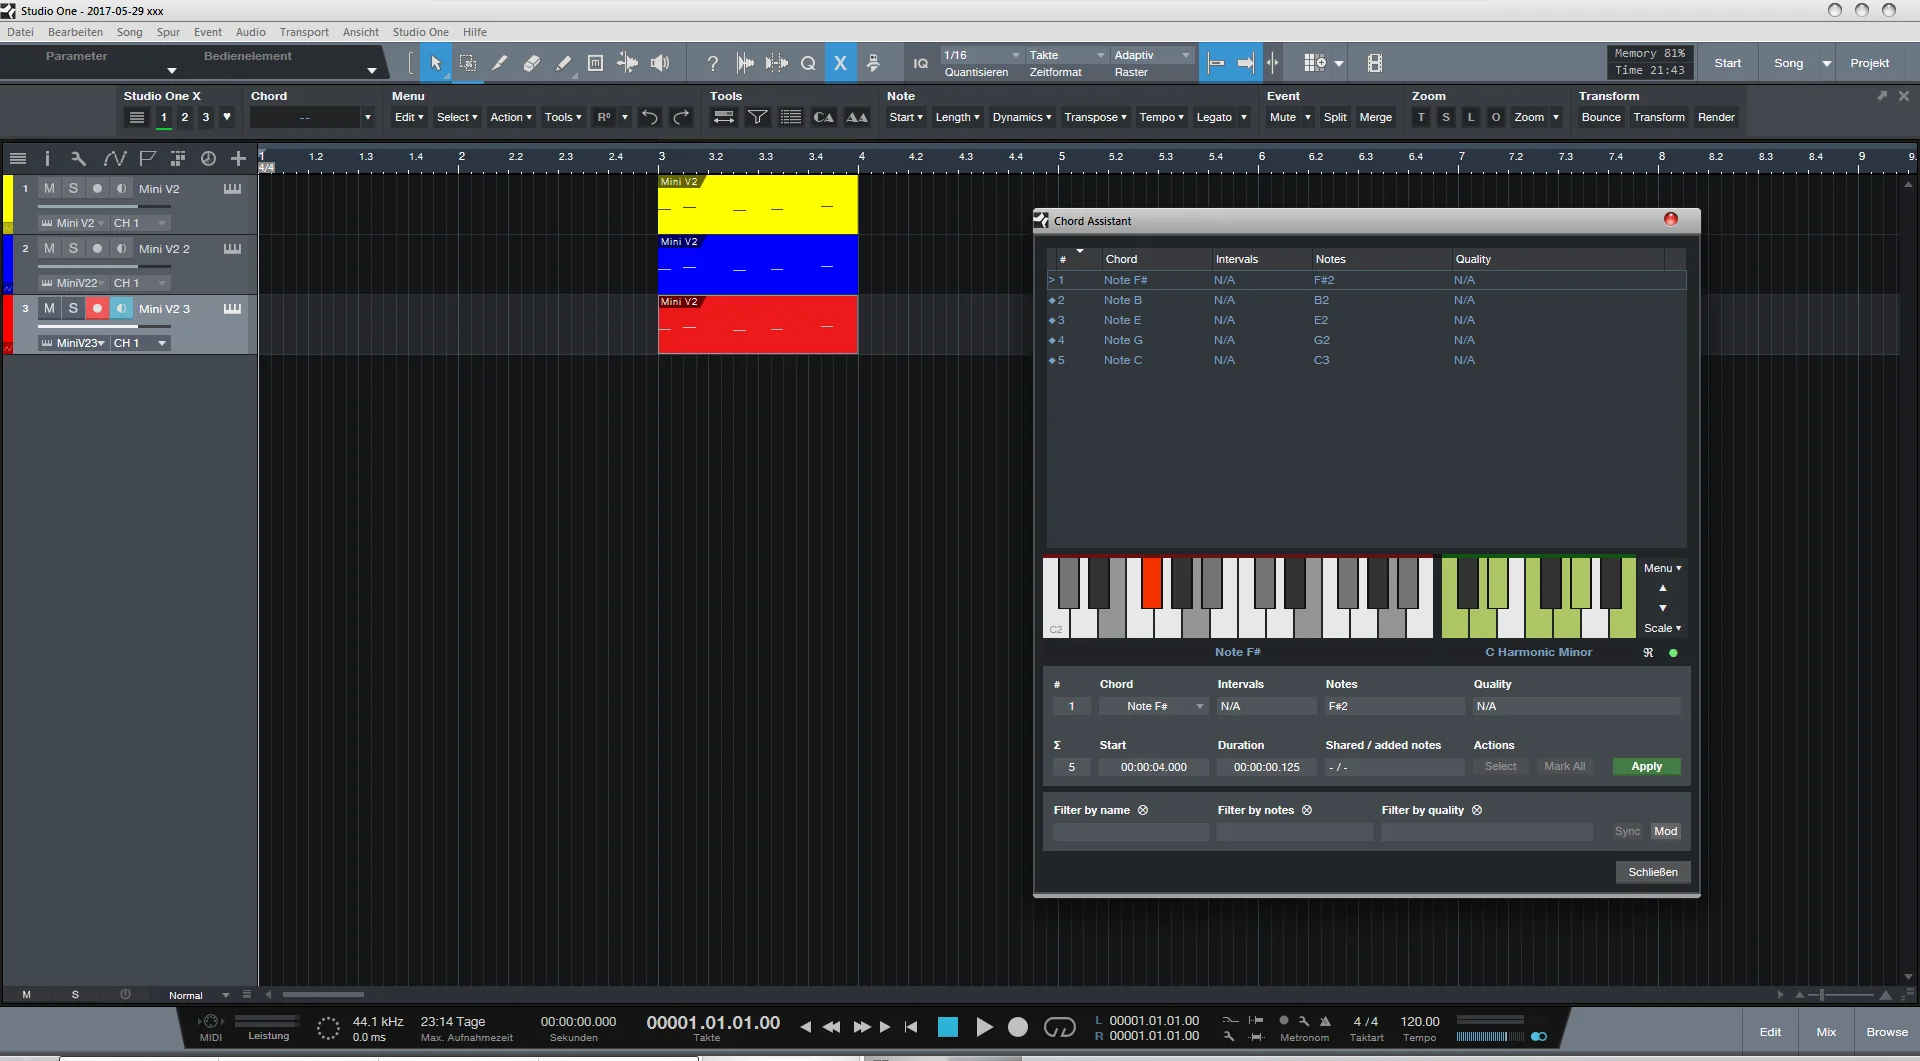1920x1061 pixels.
Task: Select the Eraser tool
Action: (531, 63)
